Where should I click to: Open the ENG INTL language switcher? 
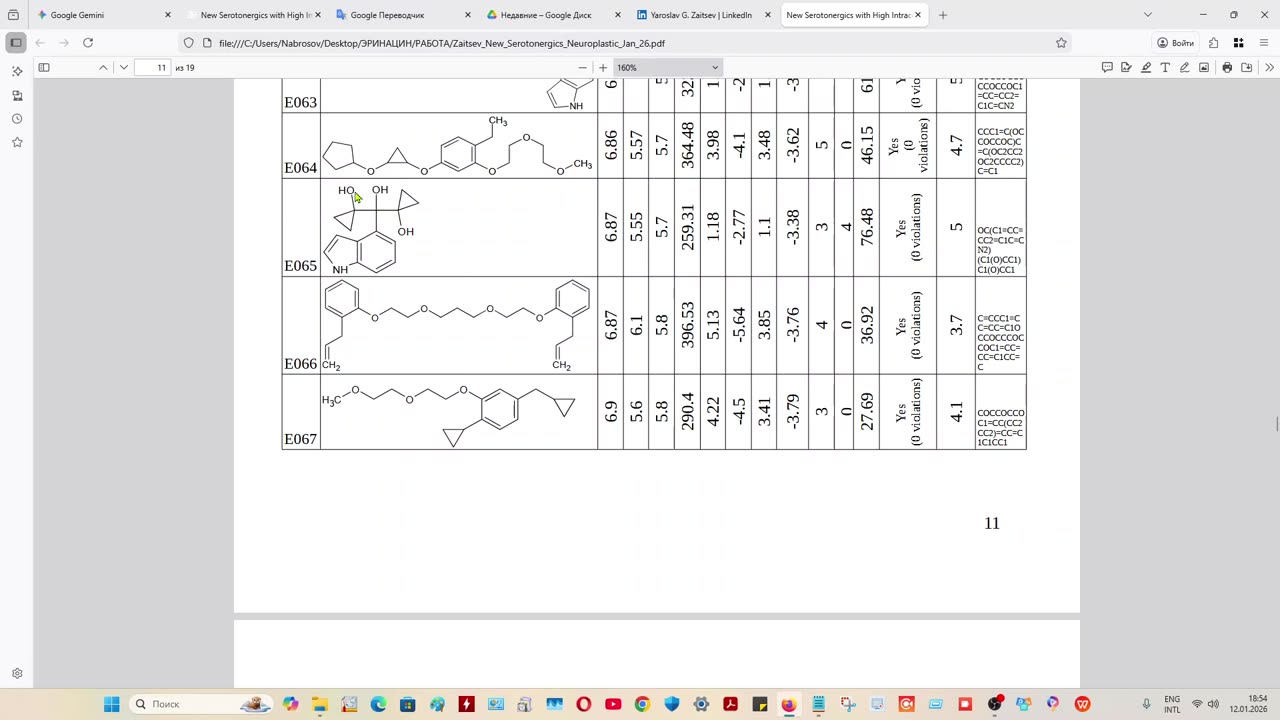tap(1172, 704)
